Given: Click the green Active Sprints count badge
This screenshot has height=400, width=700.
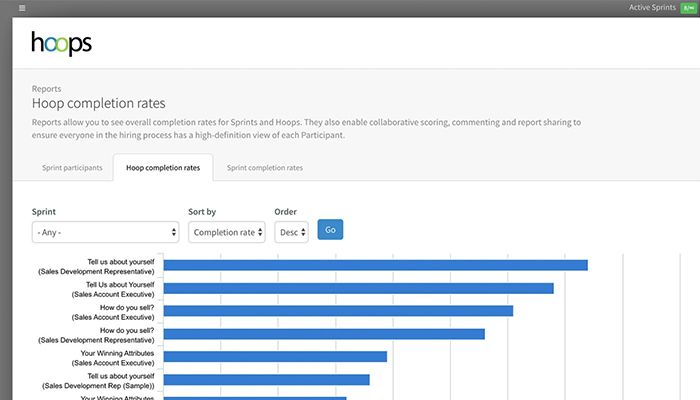Looking at the screenshot, I should pos(687,8).
